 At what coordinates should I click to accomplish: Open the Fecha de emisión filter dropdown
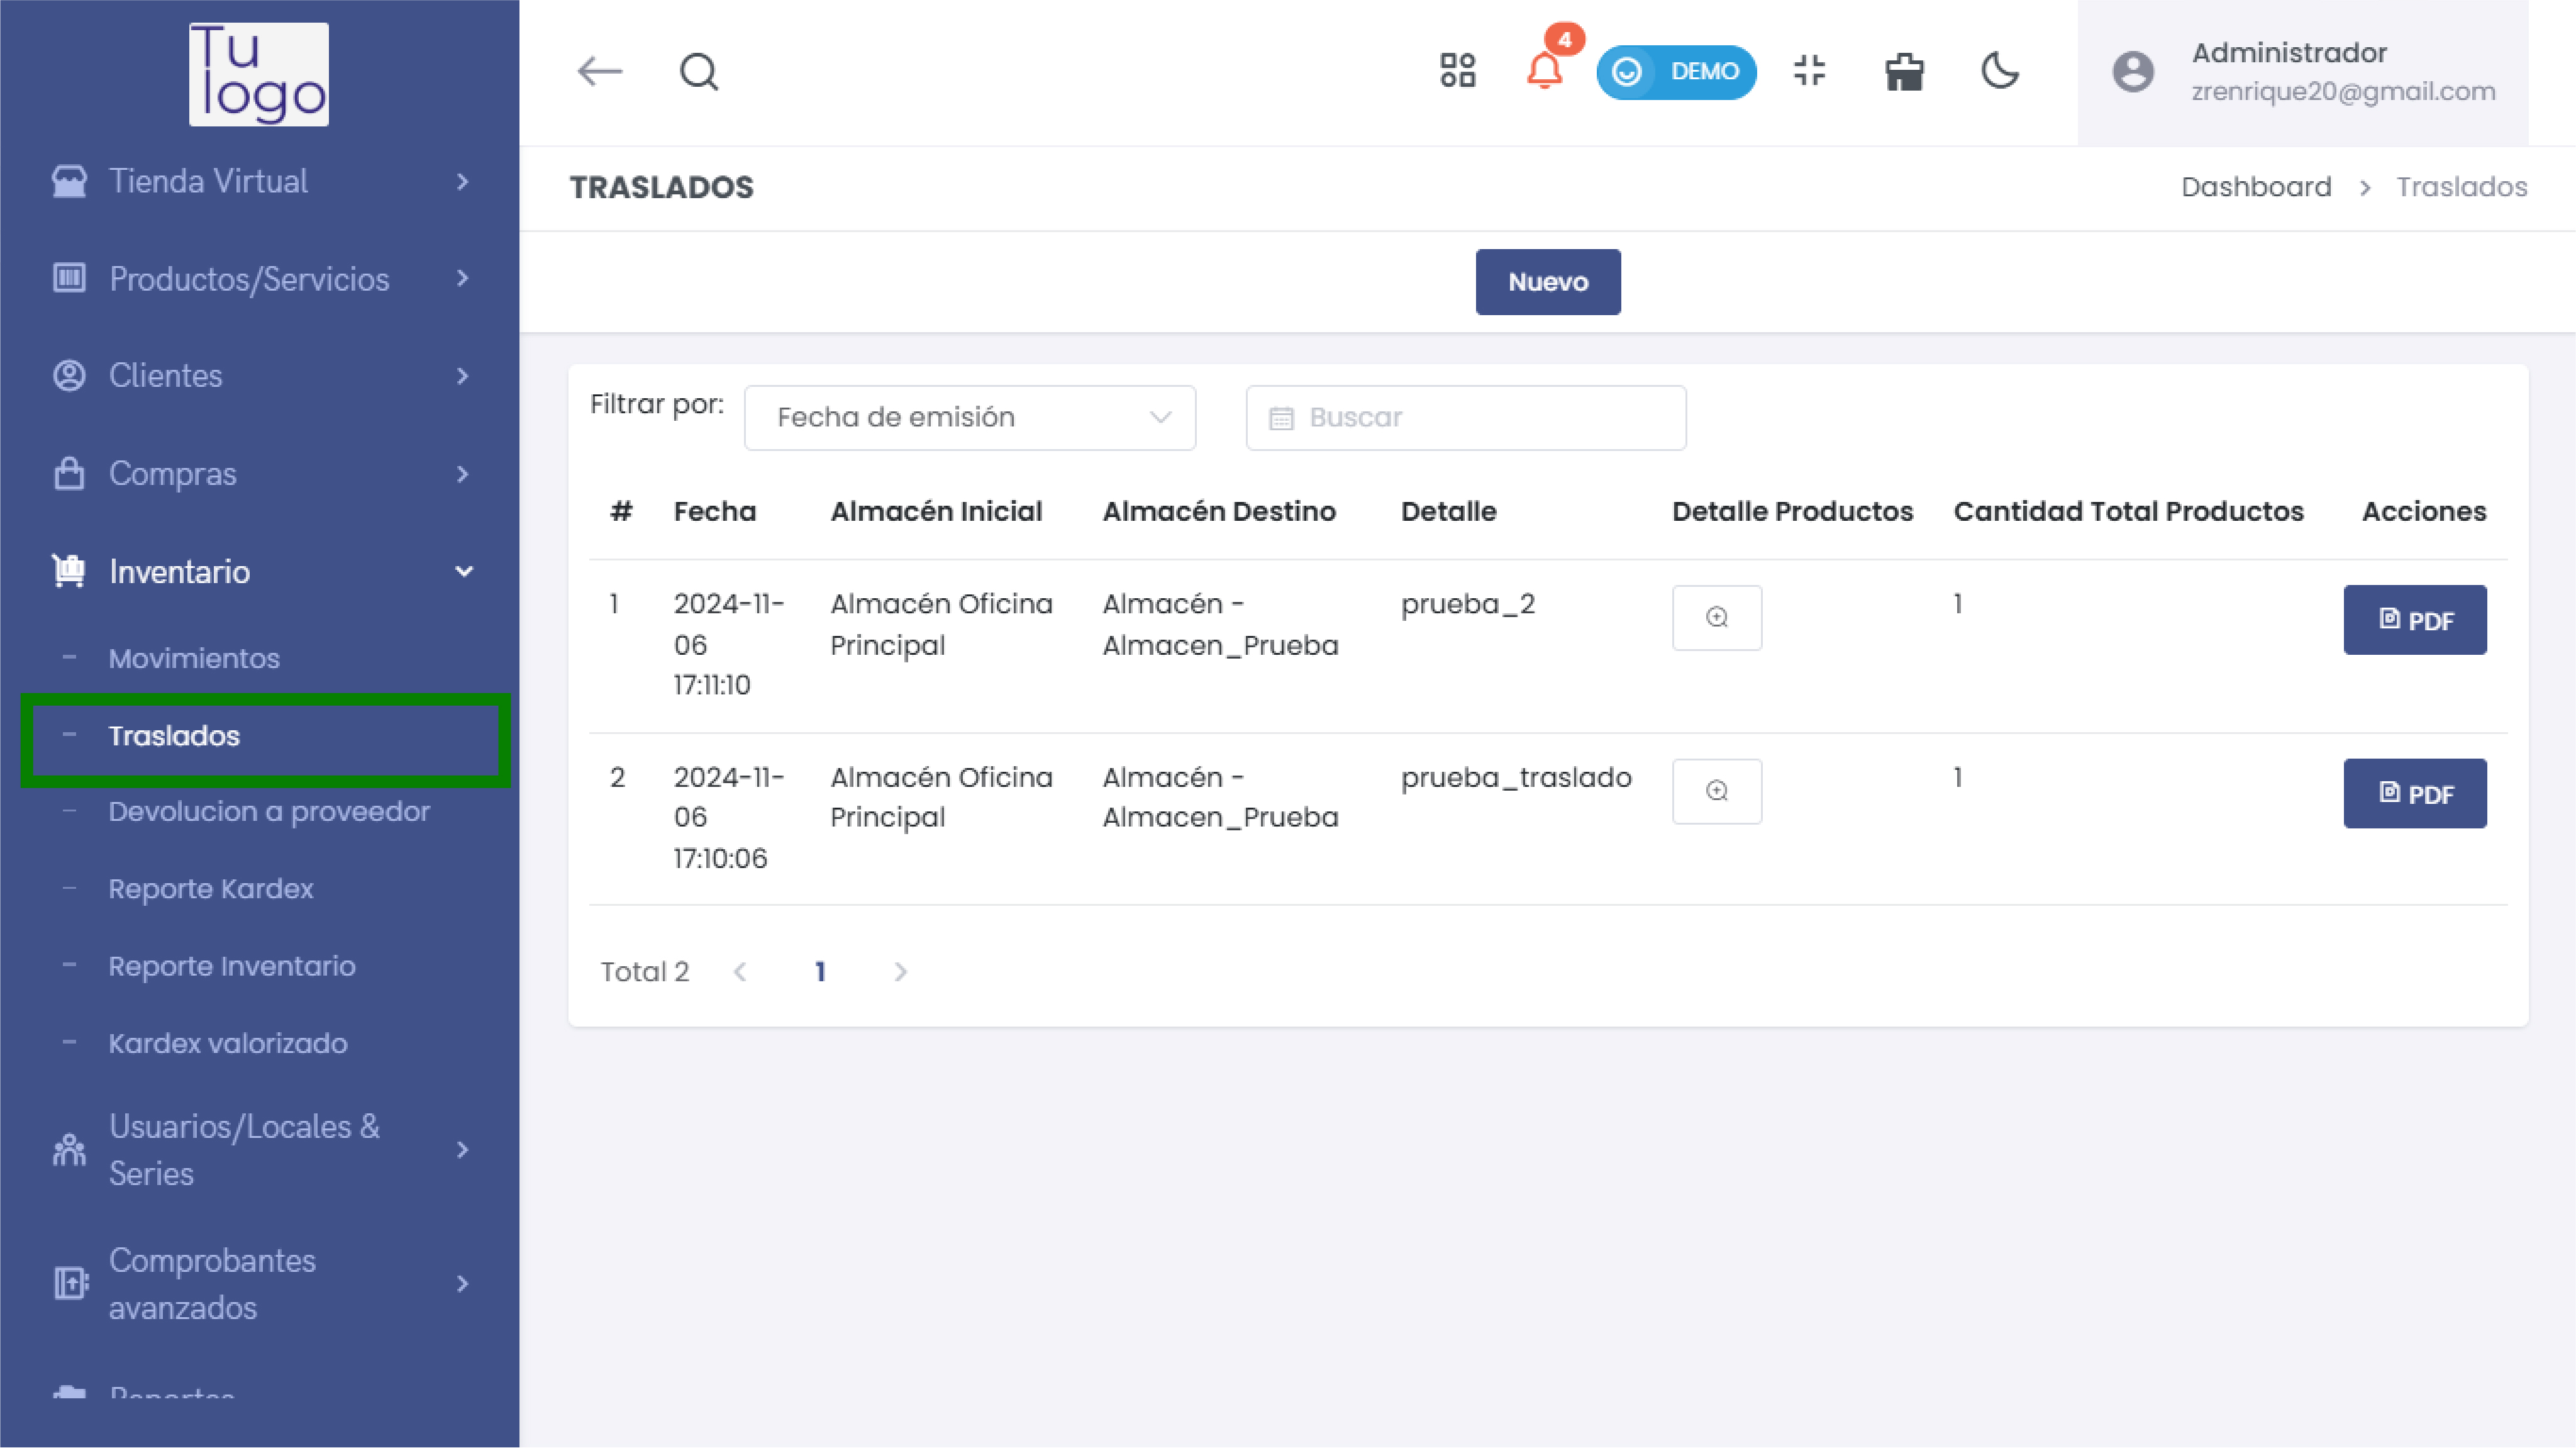(x=969, y=418)
